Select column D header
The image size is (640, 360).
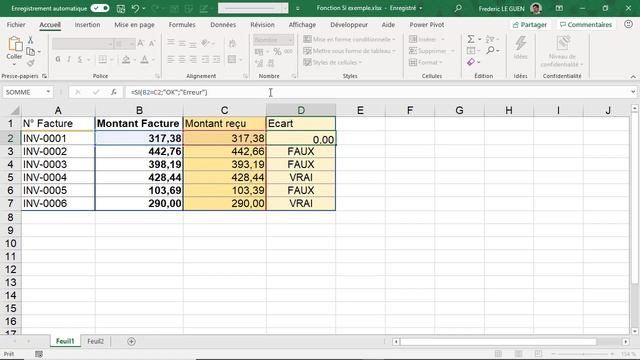(x=301, y=110)
